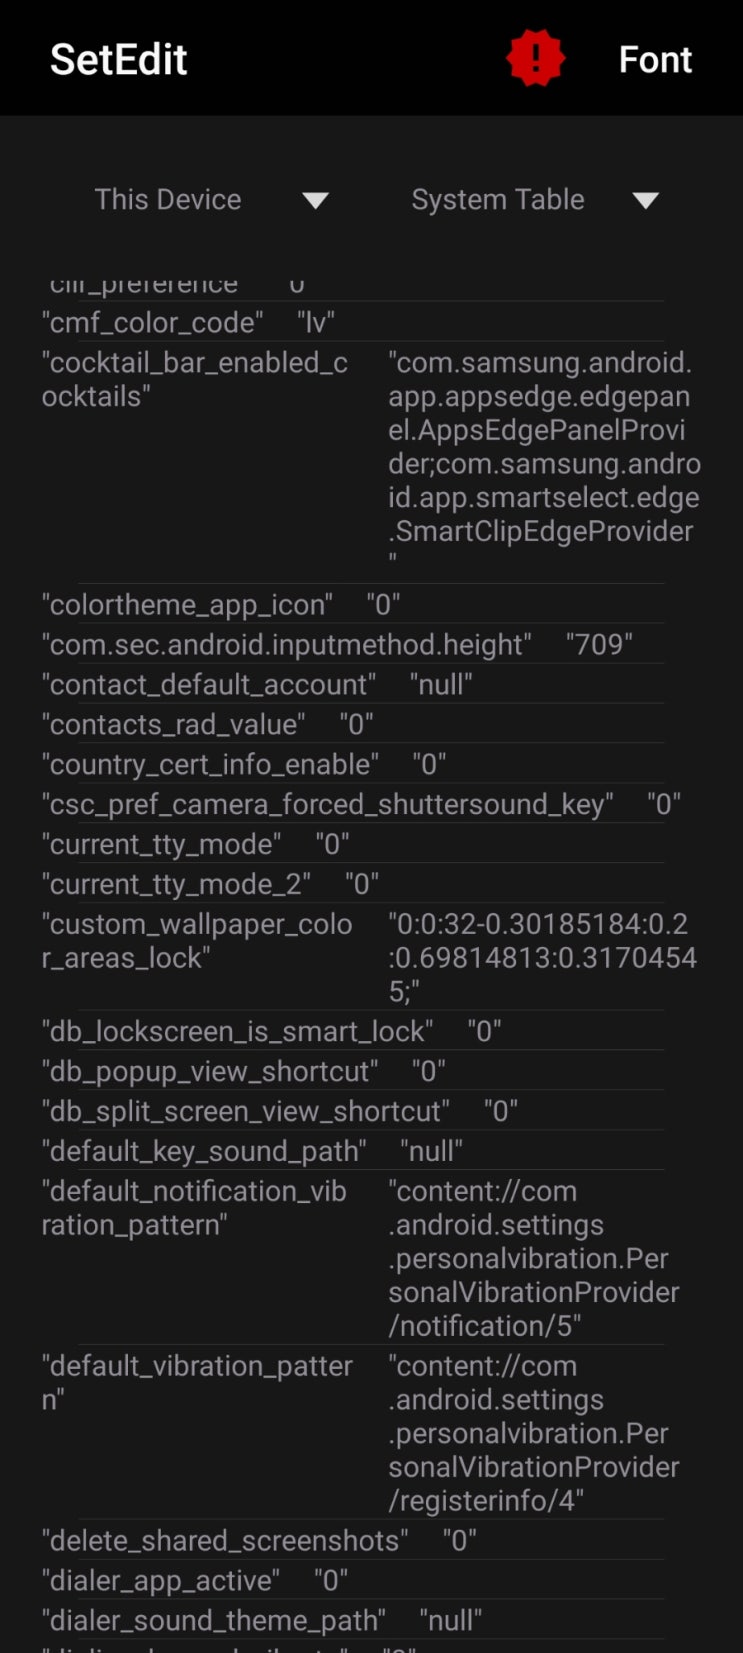Screen dimensions: 743x1653
Task: Tap the dialer_sound_theme_path row
Action: click(x=261, y=1621)
